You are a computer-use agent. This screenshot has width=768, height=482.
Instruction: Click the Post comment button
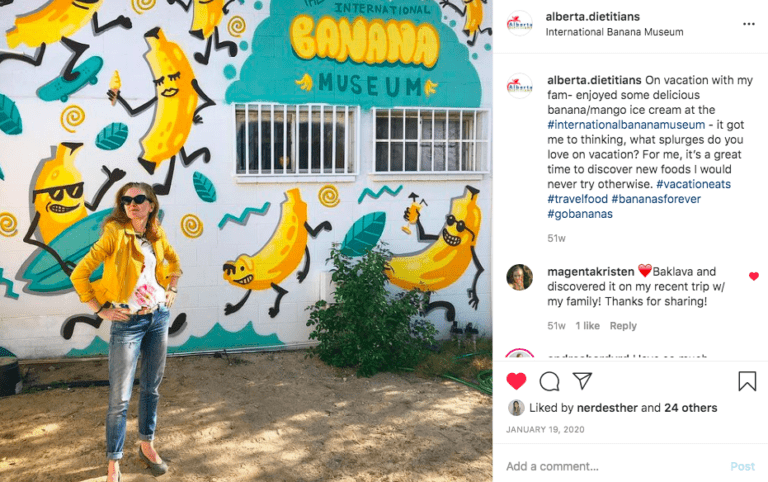pos(743,466)
